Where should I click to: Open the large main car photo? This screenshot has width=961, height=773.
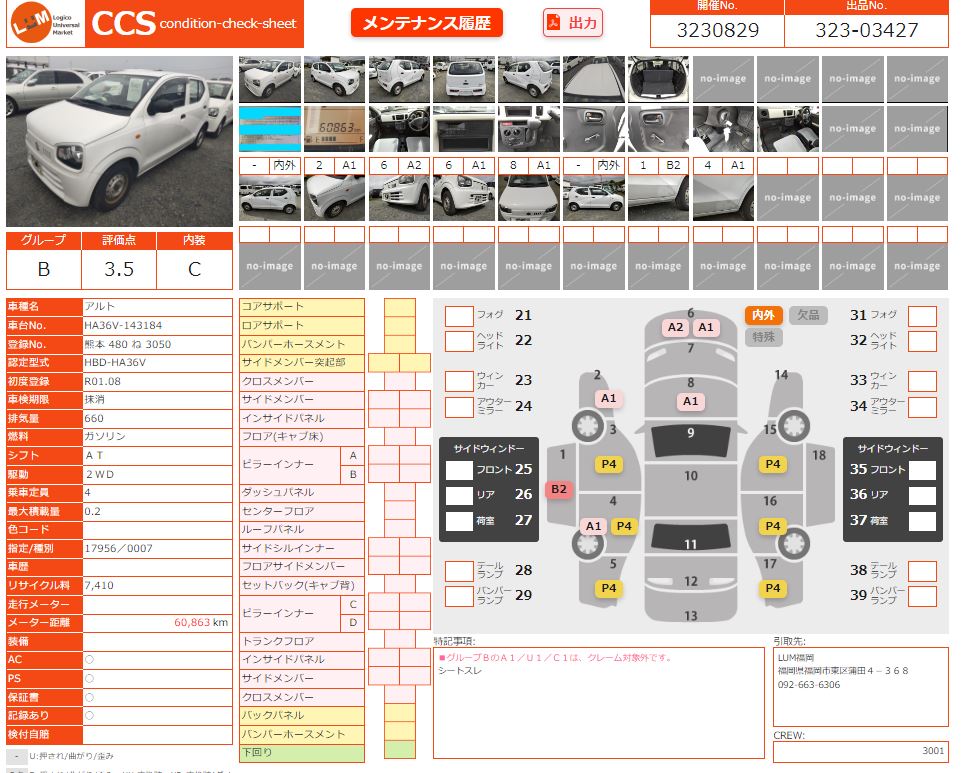[119, 141]
